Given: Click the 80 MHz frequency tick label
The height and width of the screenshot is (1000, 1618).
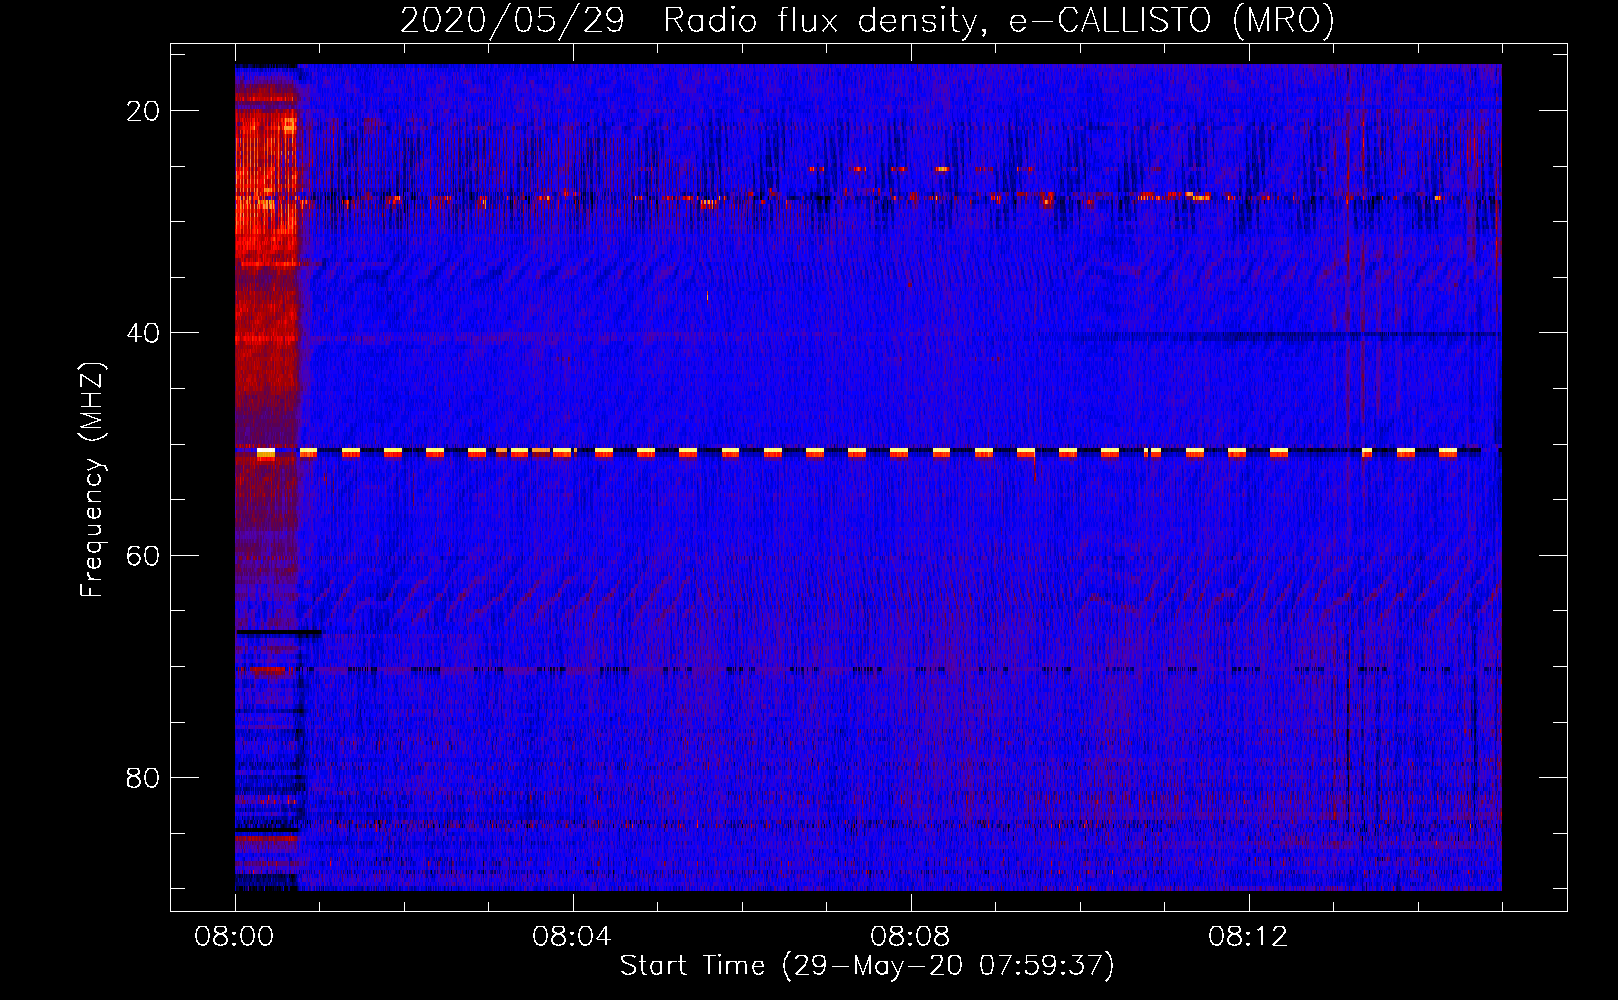Looking at the screenshot, I should [x=143, y=777].
